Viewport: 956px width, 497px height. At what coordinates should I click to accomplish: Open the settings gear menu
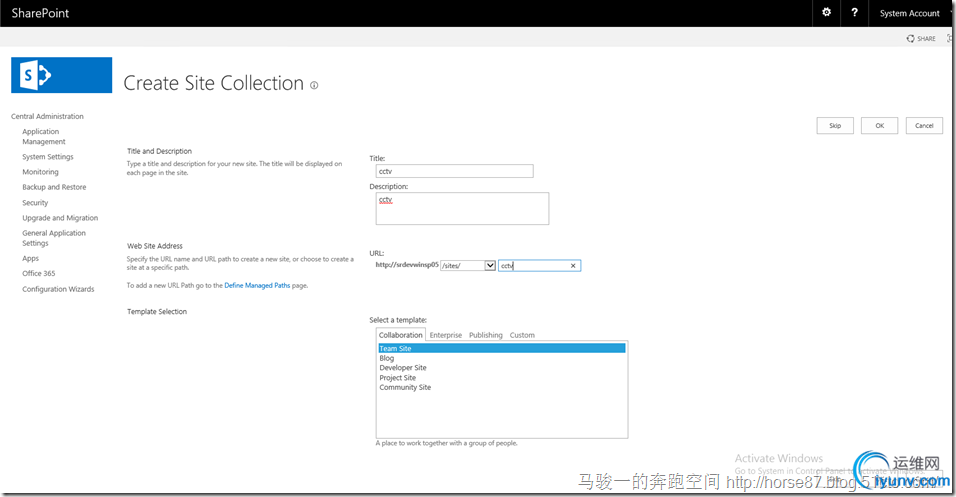[x=826, y=12]
